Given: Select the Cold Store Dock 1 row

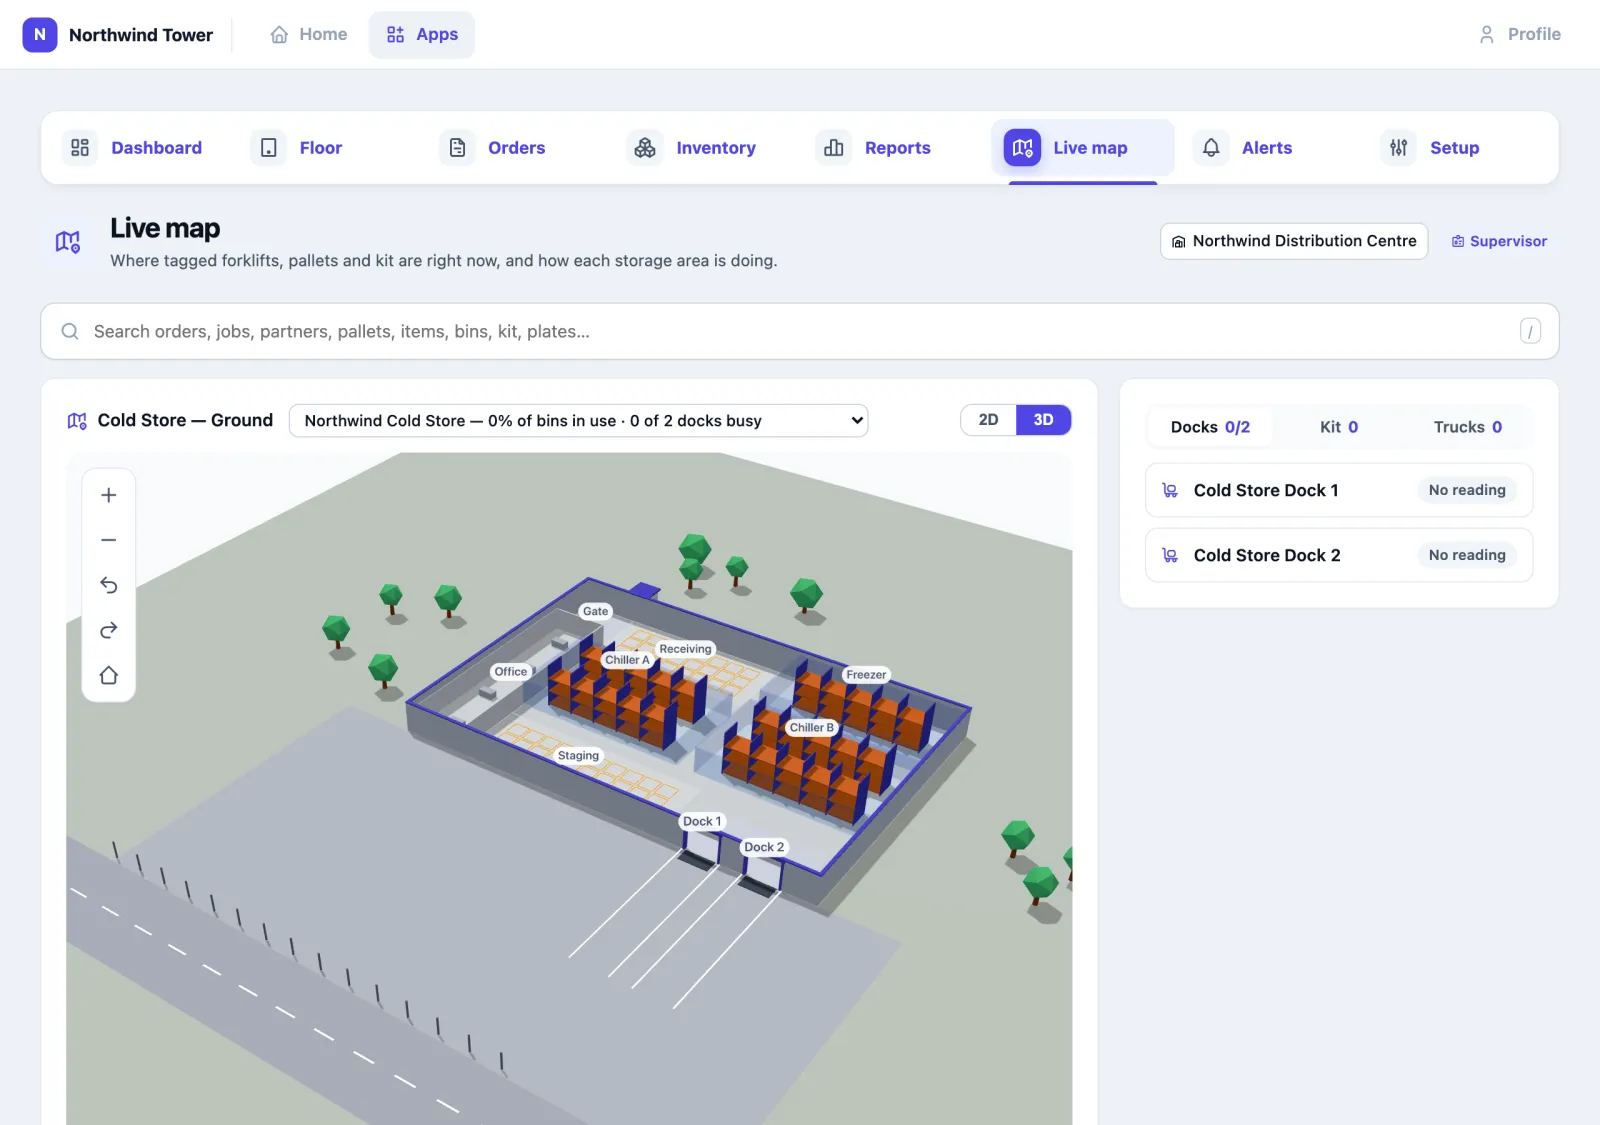Looking at the screenshot, I should tap(1339, 490).
